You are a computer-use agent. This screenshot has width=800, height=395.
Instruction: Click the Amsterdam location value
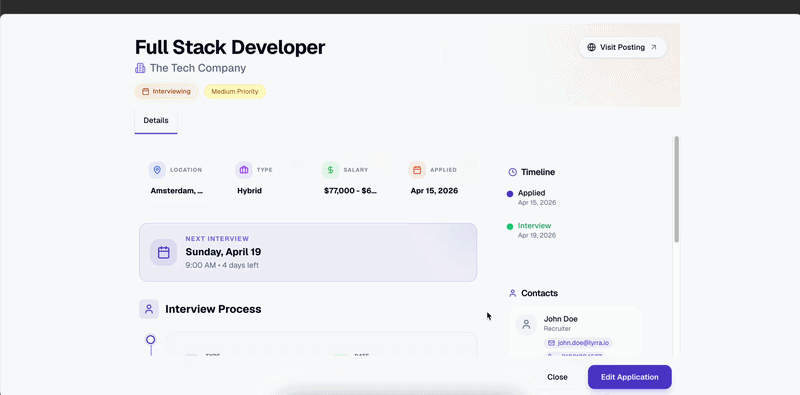click(177, 191)
